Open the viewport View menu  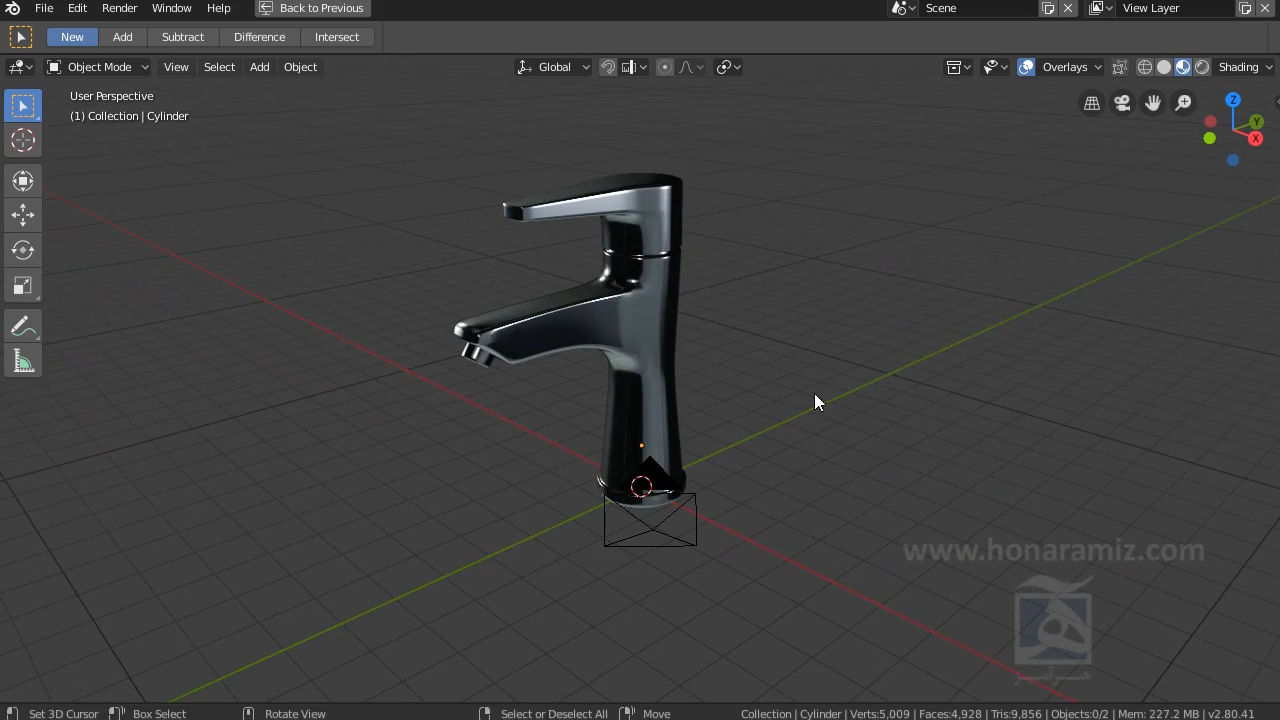coord(176,67)
